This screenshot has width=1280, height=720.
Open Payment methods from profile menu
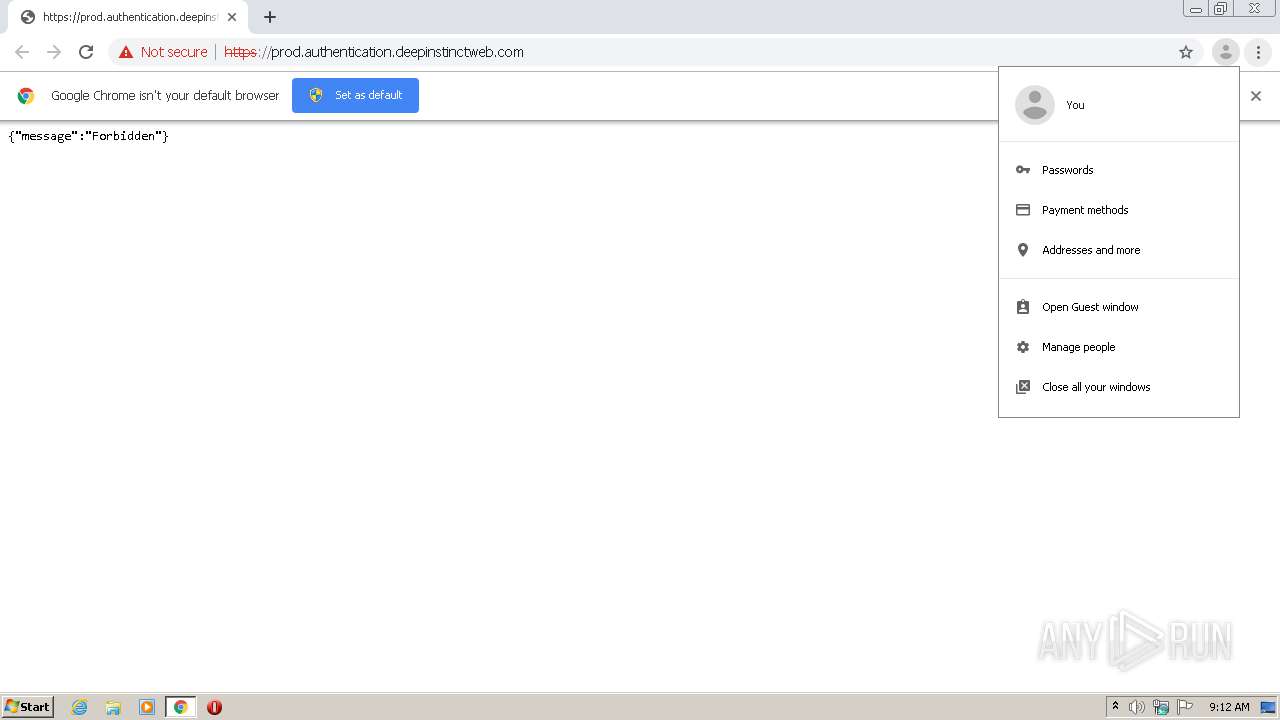tap(1119, 210)
